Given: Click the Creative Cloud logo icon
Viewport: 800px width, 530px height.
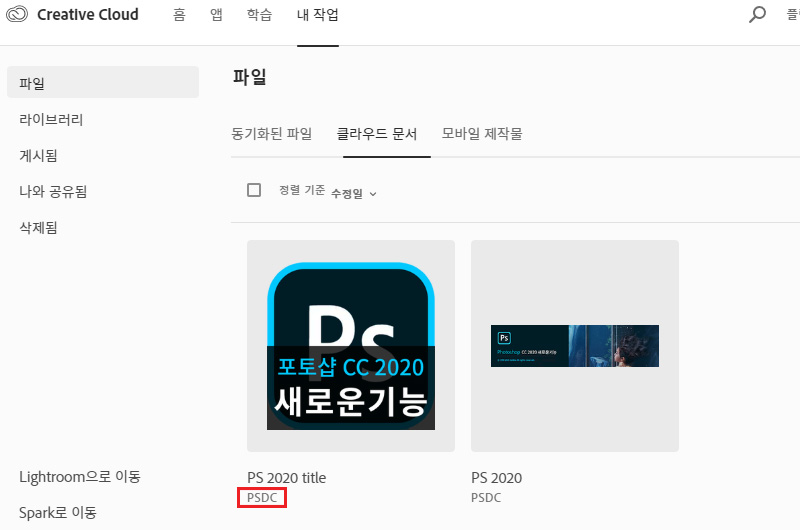Looking at the screenshot, I should click(x=17, y=14).
